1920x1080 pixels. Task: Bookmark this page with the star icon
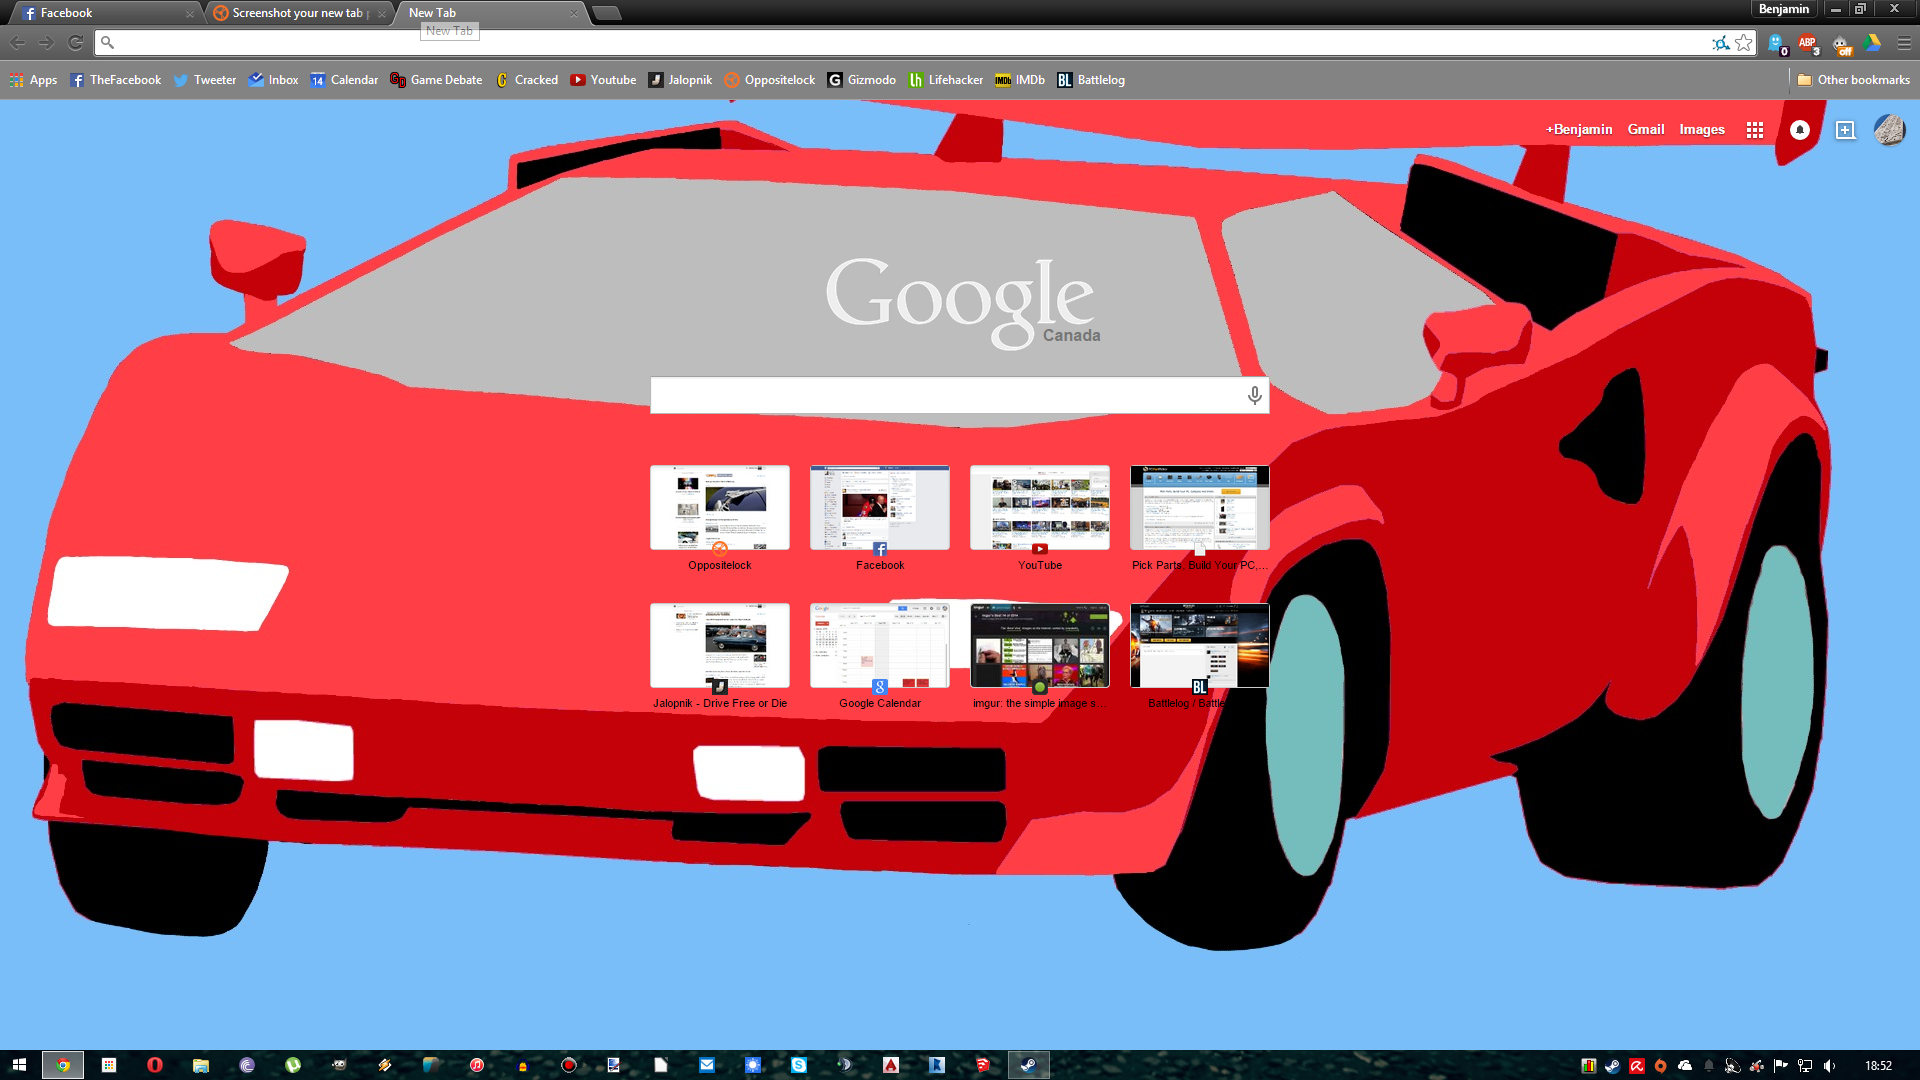[1744, 43]
